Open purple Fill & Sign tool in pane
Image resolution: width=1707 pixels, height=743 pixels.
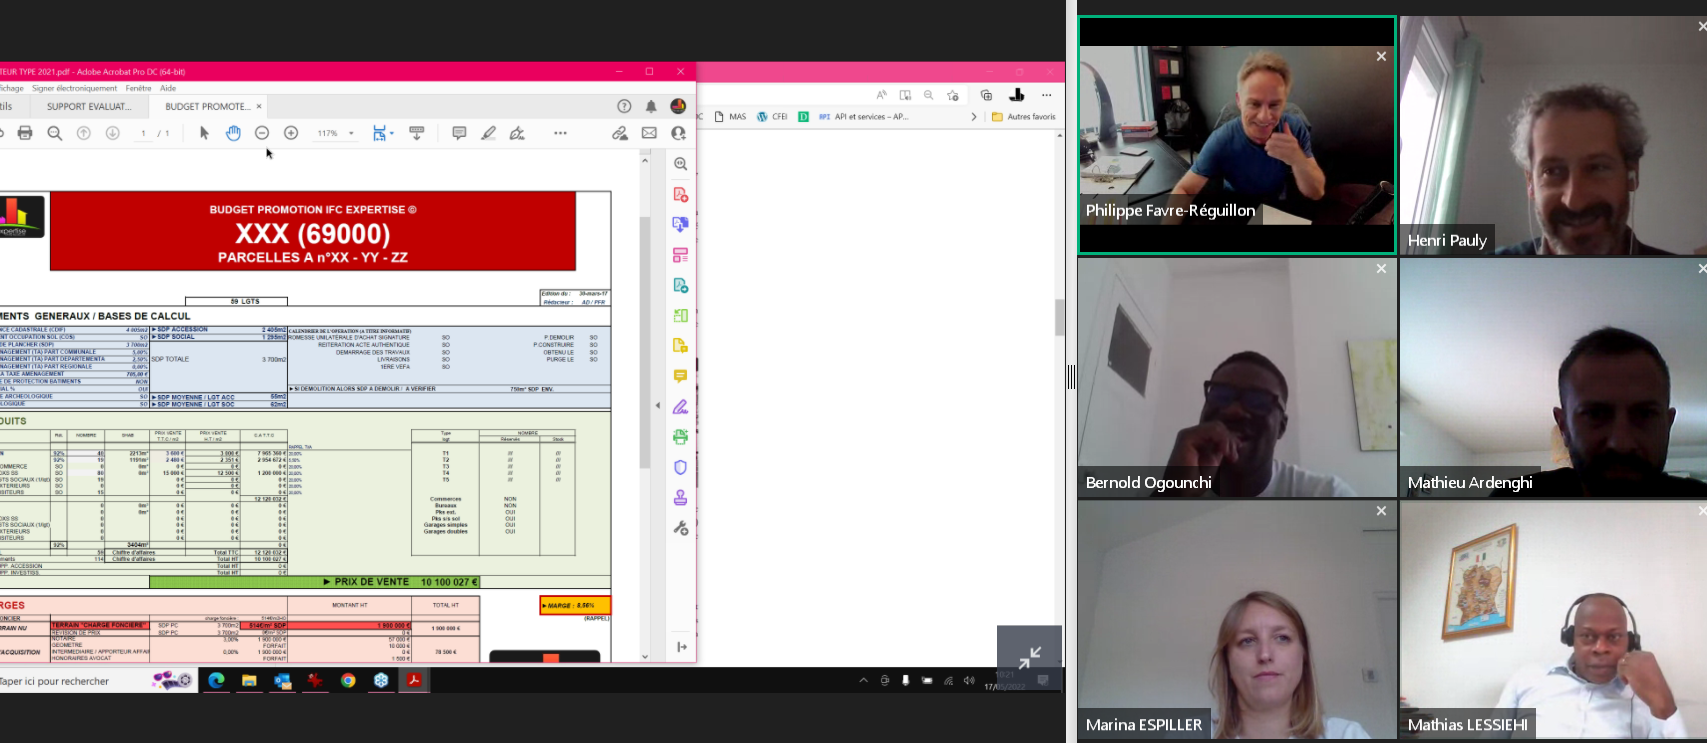[x=681, y=407]
